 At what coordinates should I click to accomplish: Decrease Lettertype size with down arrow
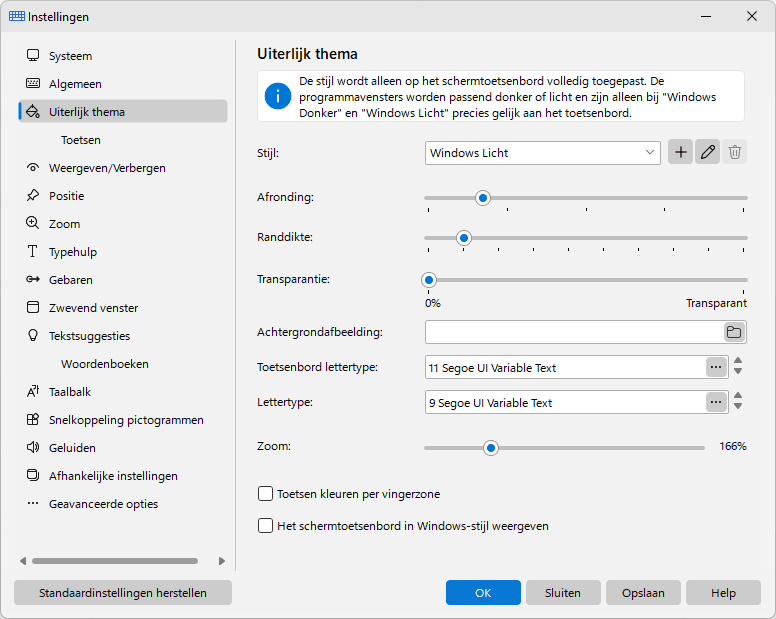(738, 406)
